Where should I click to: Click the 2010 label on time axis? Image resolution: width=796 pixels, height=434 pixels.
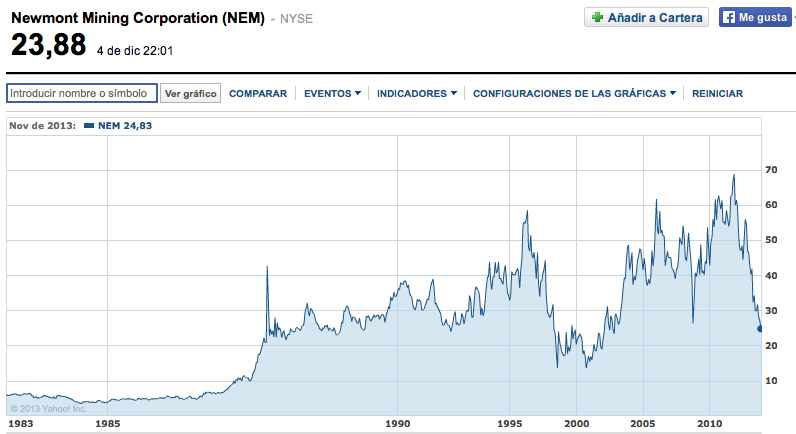point(710,424)
